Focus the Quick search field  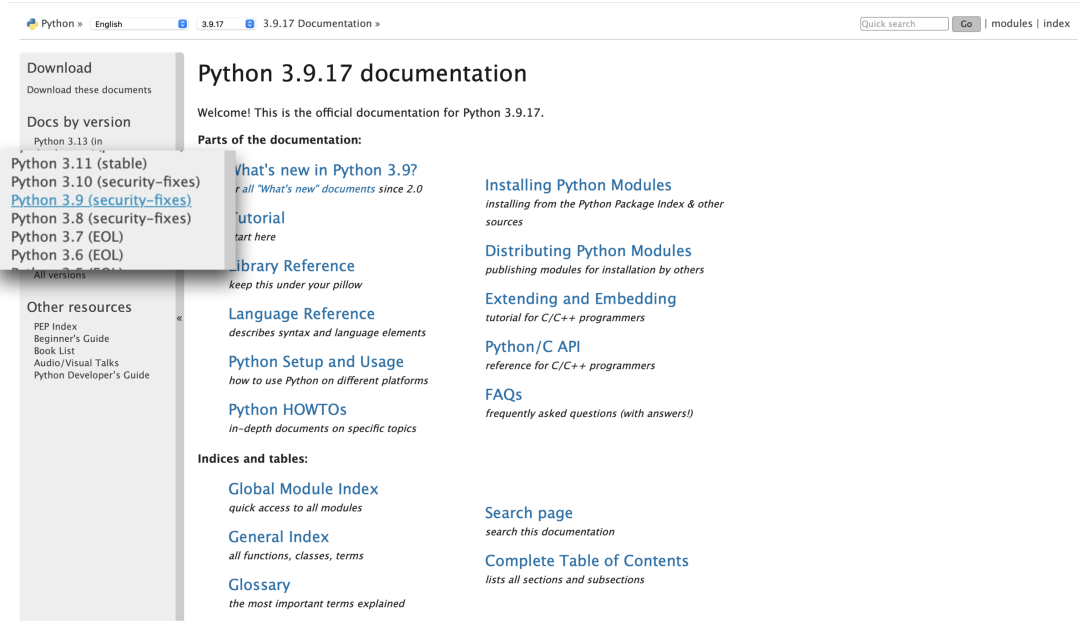pos(904,23)
